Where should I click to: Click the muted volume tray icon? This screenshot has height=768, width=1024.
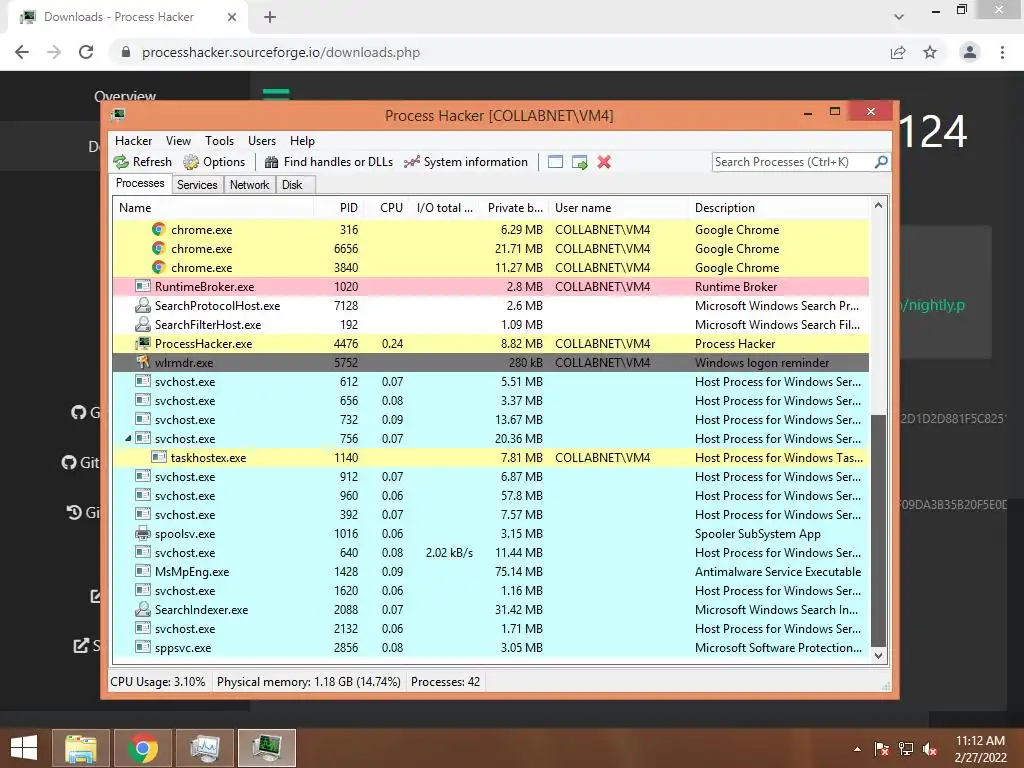930,749
